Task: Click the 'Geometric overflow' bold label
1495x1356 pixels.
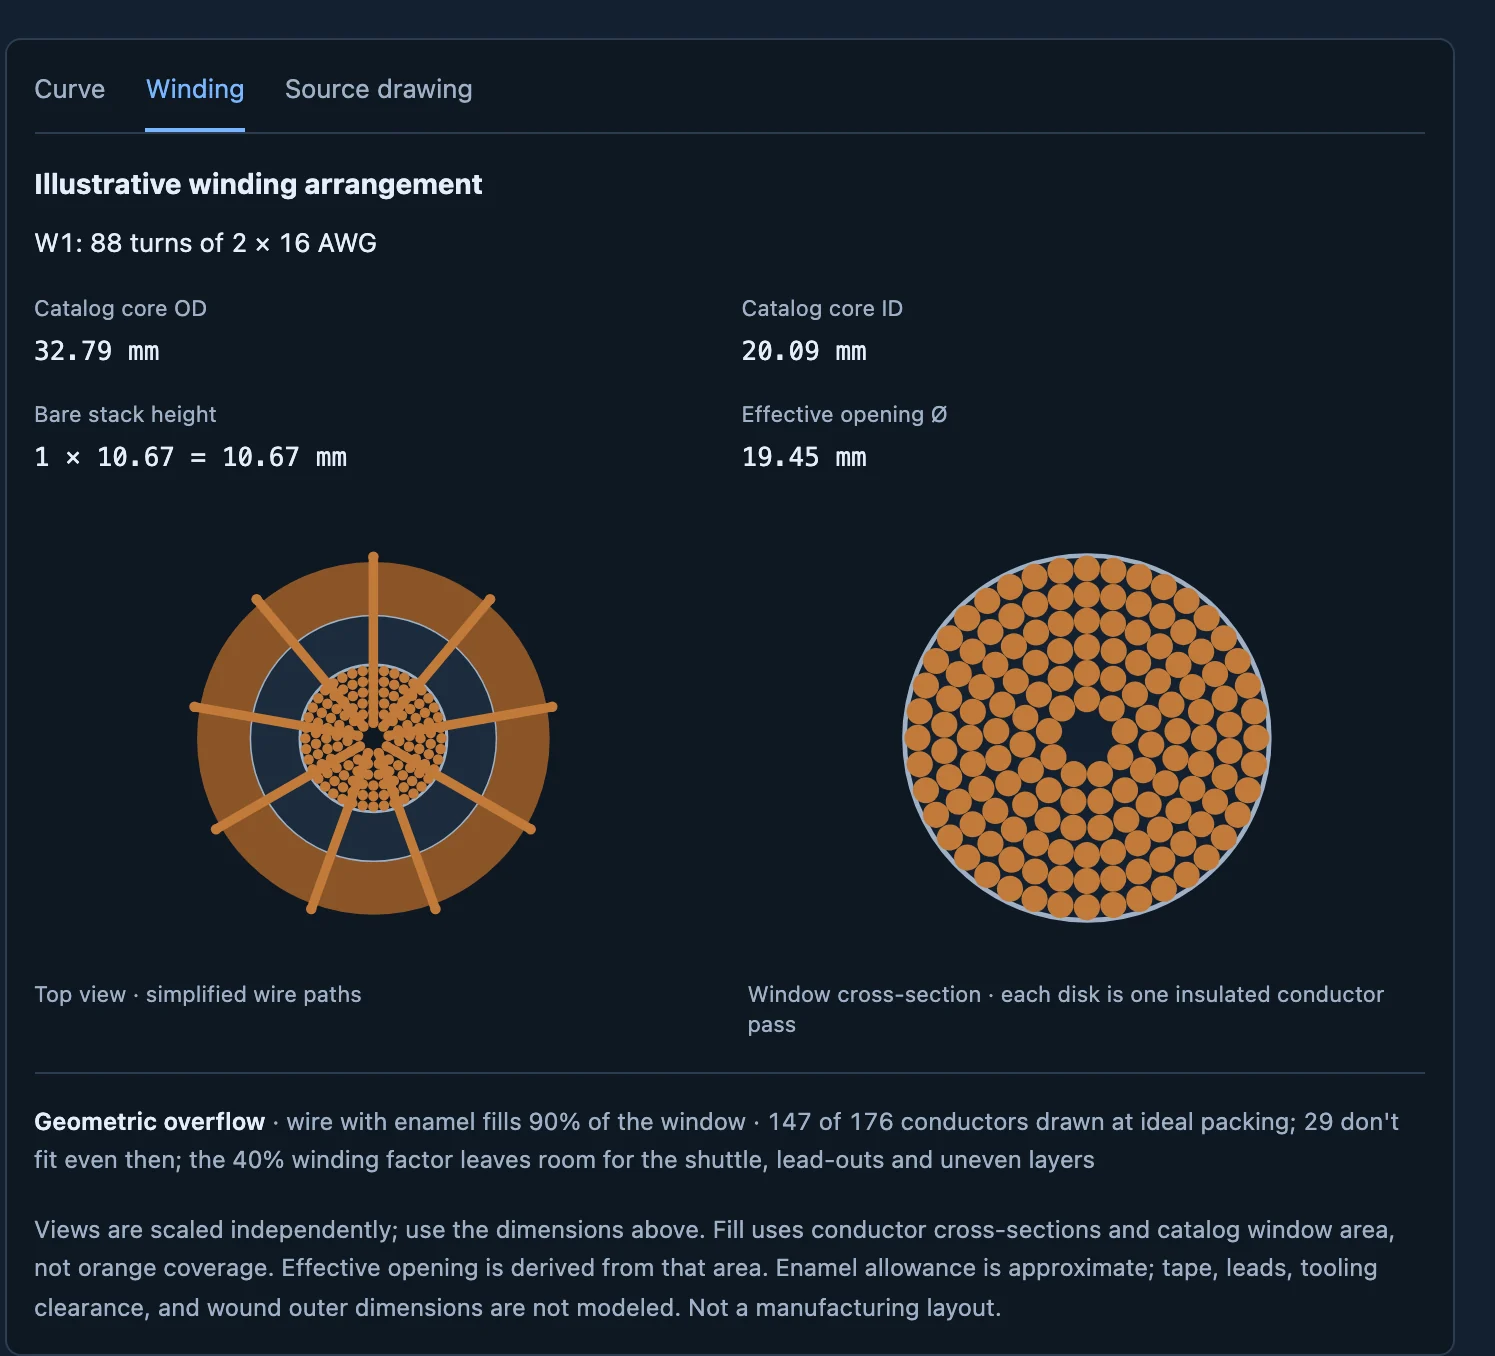Action: pyautogui.click(x=150, y=1122)
